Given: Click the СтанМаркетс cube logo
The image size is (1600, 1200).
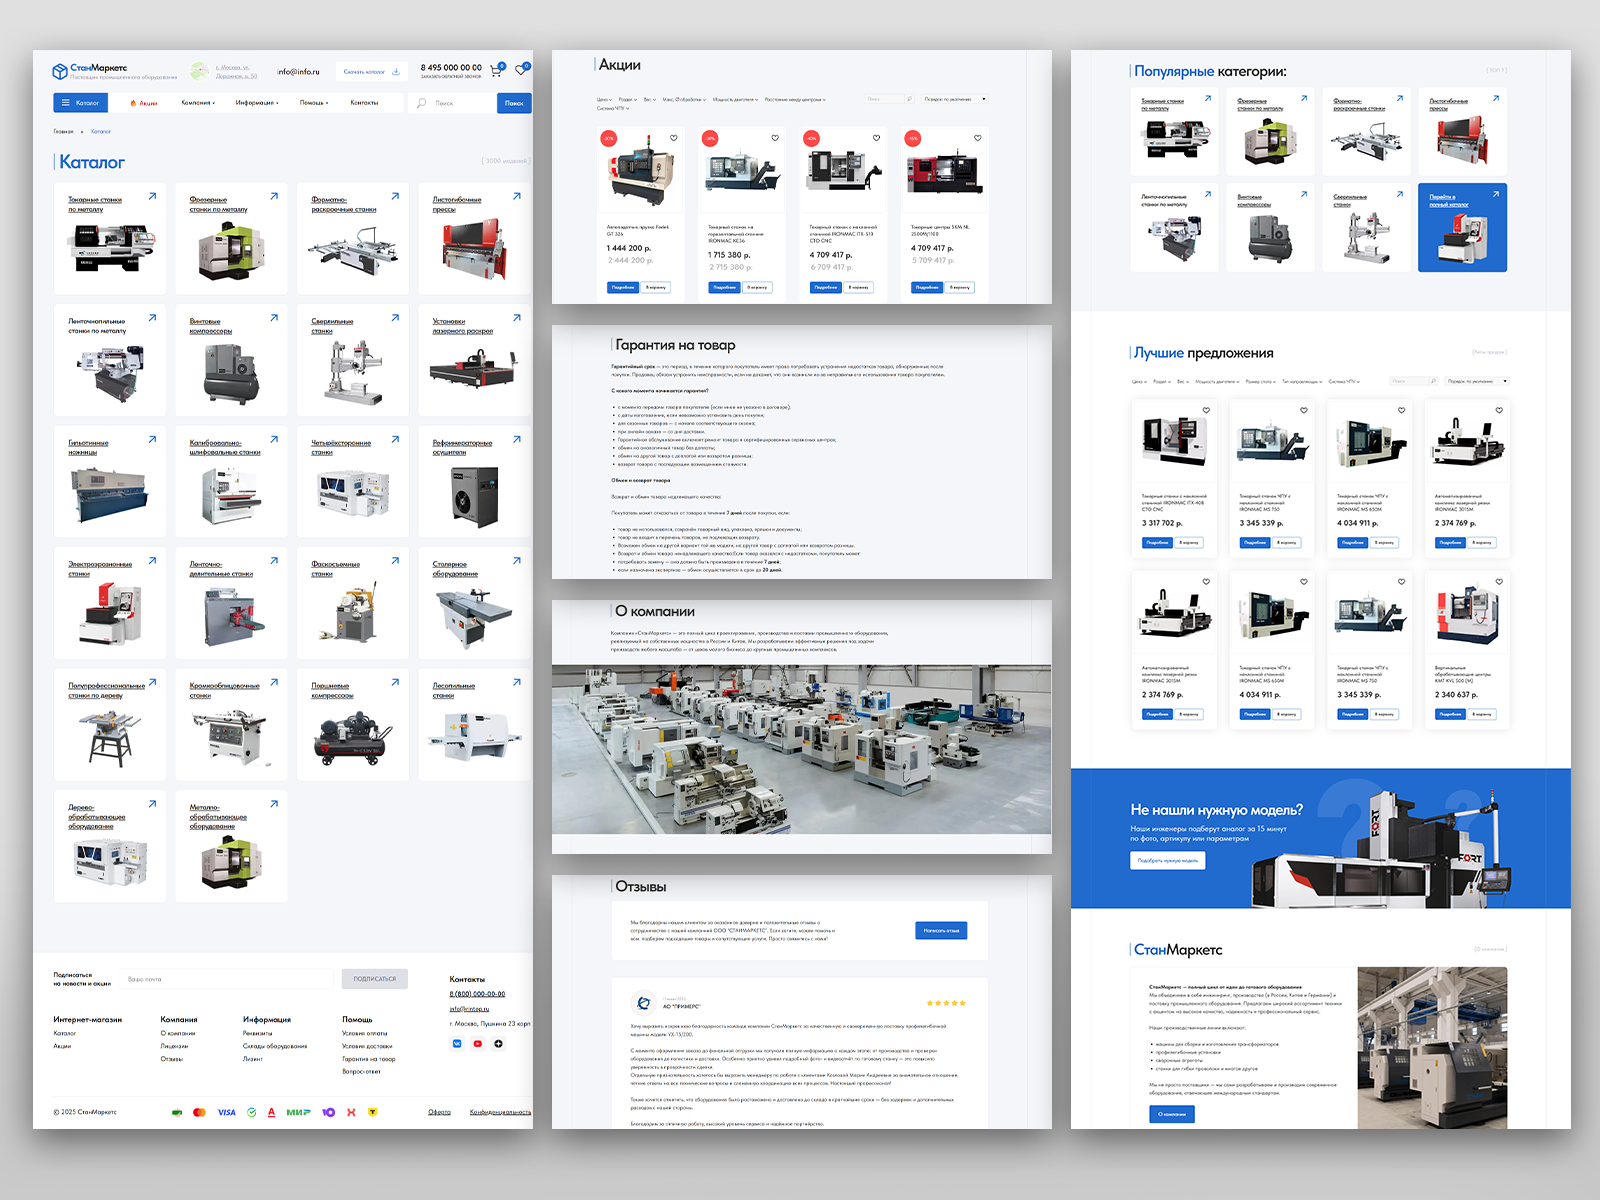Looking at the screenshot, I should (x=60, y=71).
